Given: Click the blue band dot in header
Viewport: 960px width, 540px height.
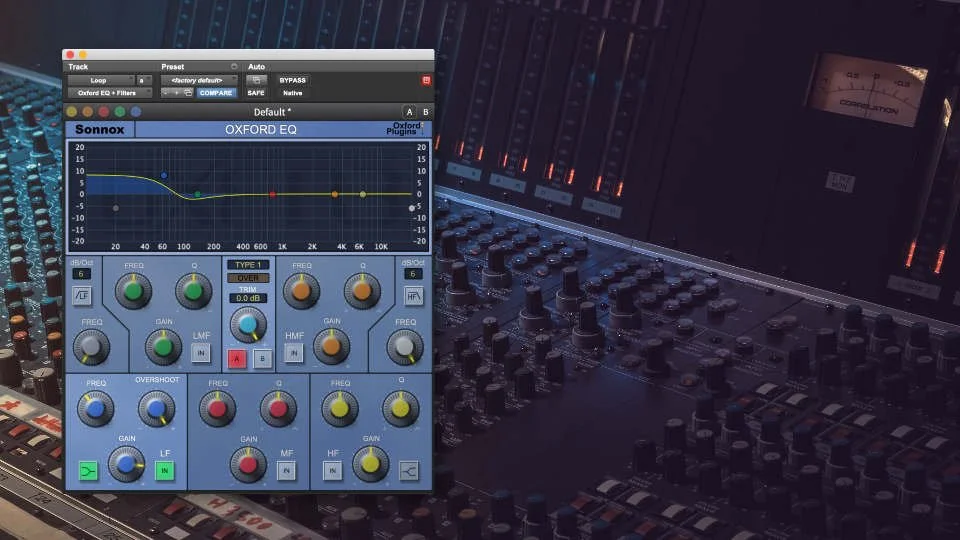Looking at the screenshot, I should click(x=136, y=111).
